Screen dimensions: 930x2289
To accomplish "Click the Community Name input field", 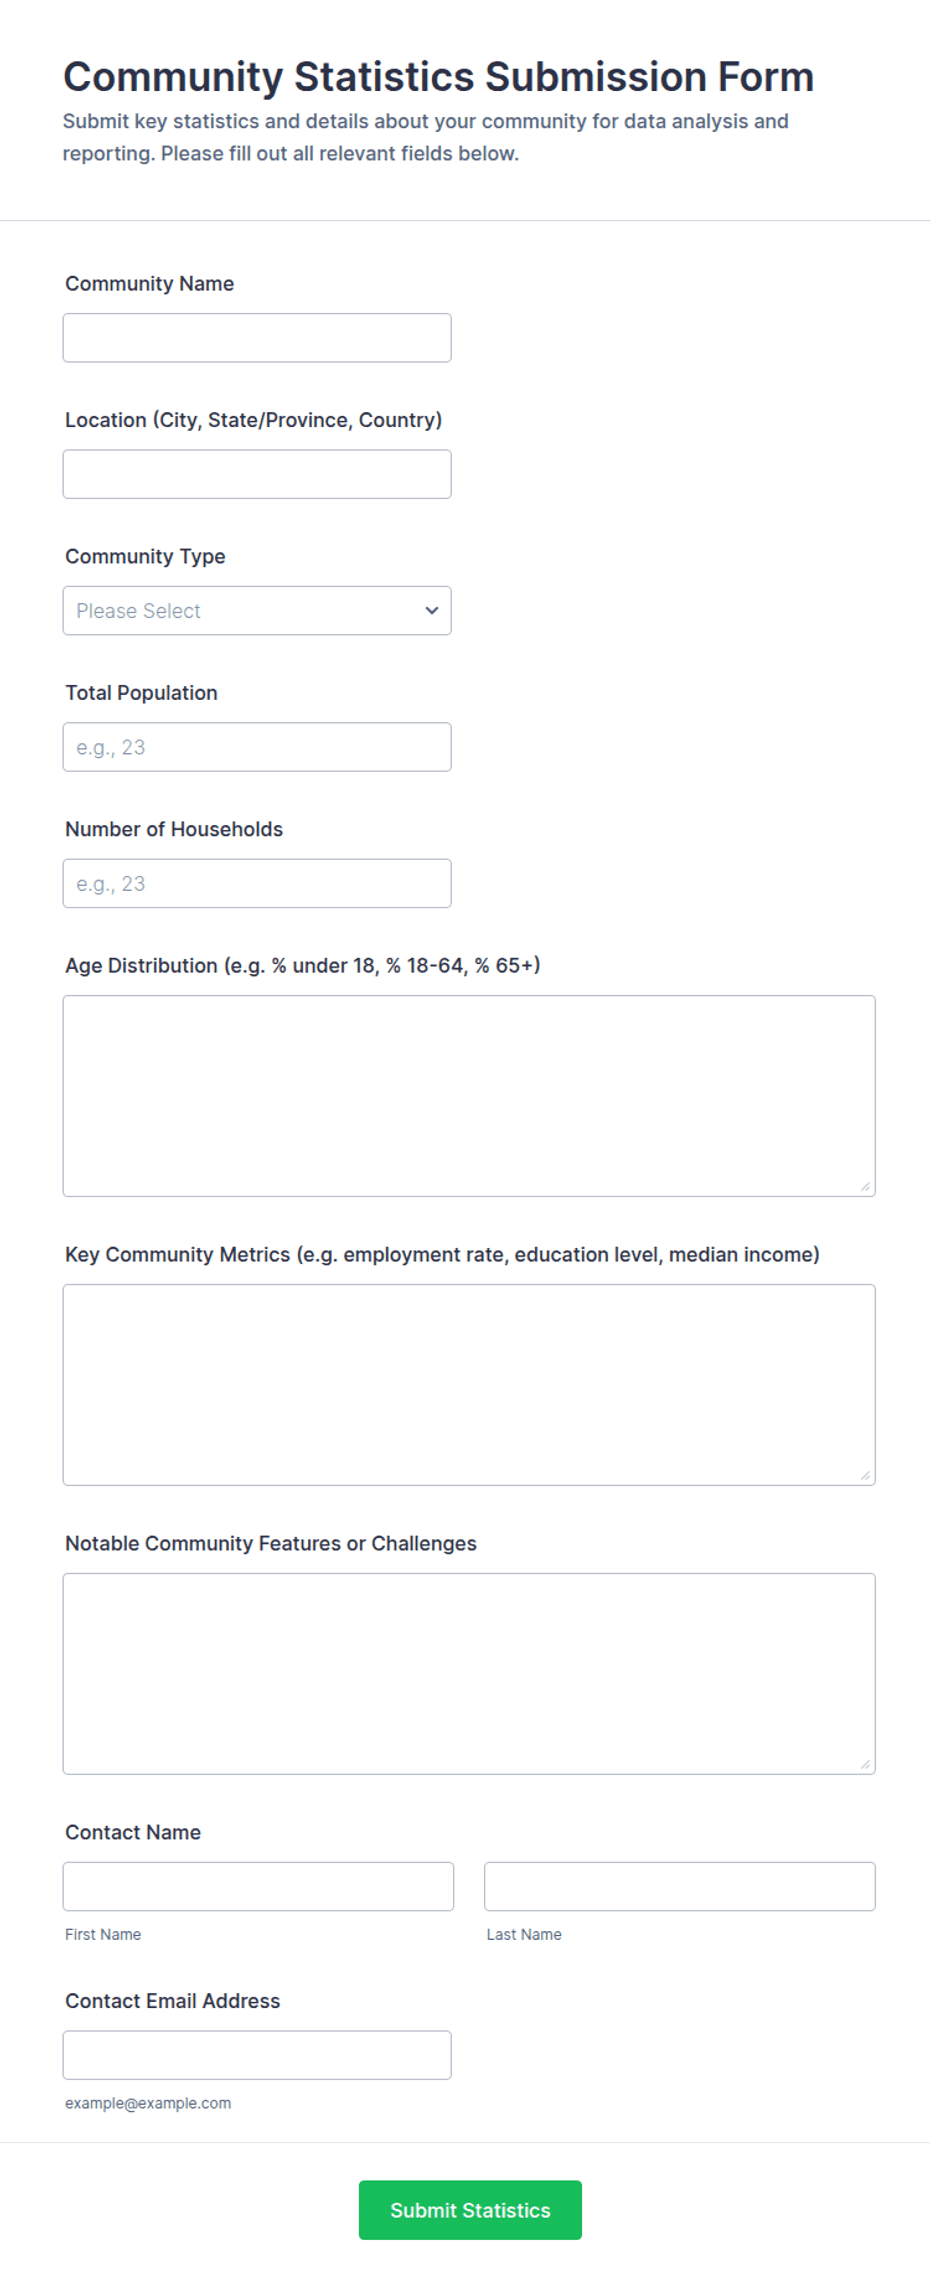I will click(257, 338).
